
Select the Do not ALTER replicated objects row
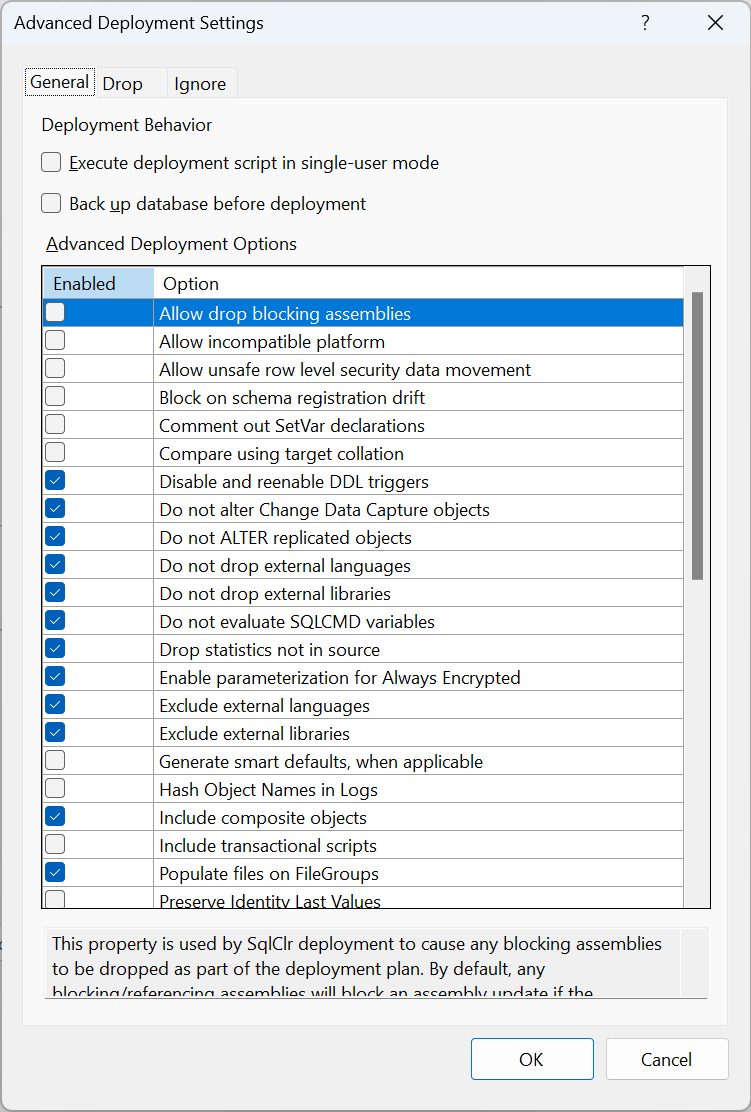pyautogui.click(x=364, y=538)
